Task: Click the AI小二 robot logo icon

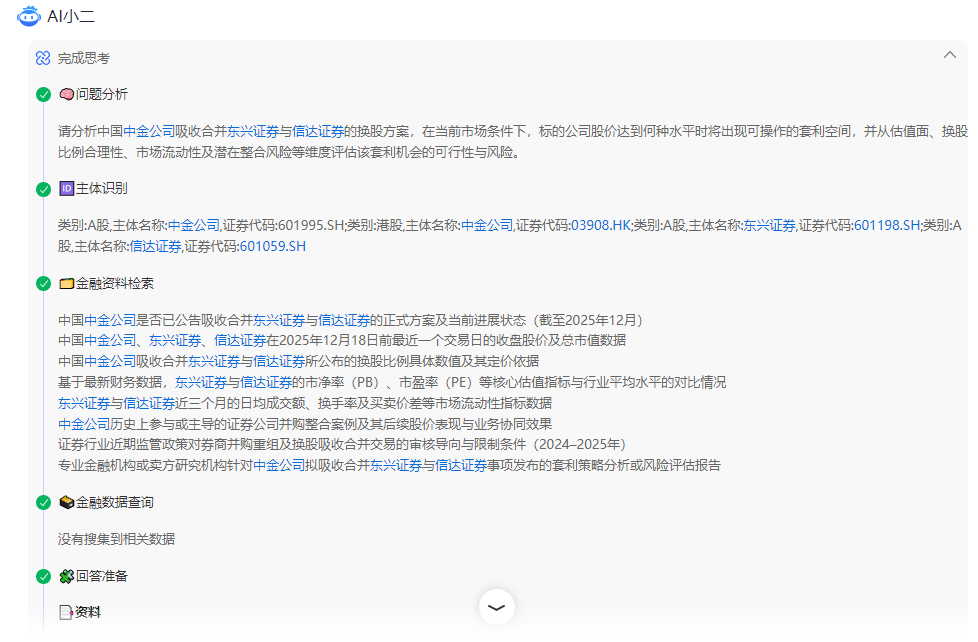Action: pyautogui.click(x=29, y=16)
